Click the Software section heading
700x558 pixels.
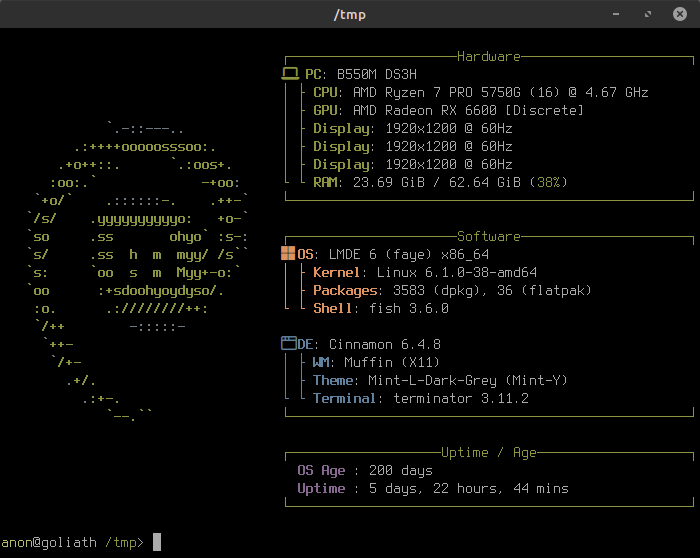point(489,237)
